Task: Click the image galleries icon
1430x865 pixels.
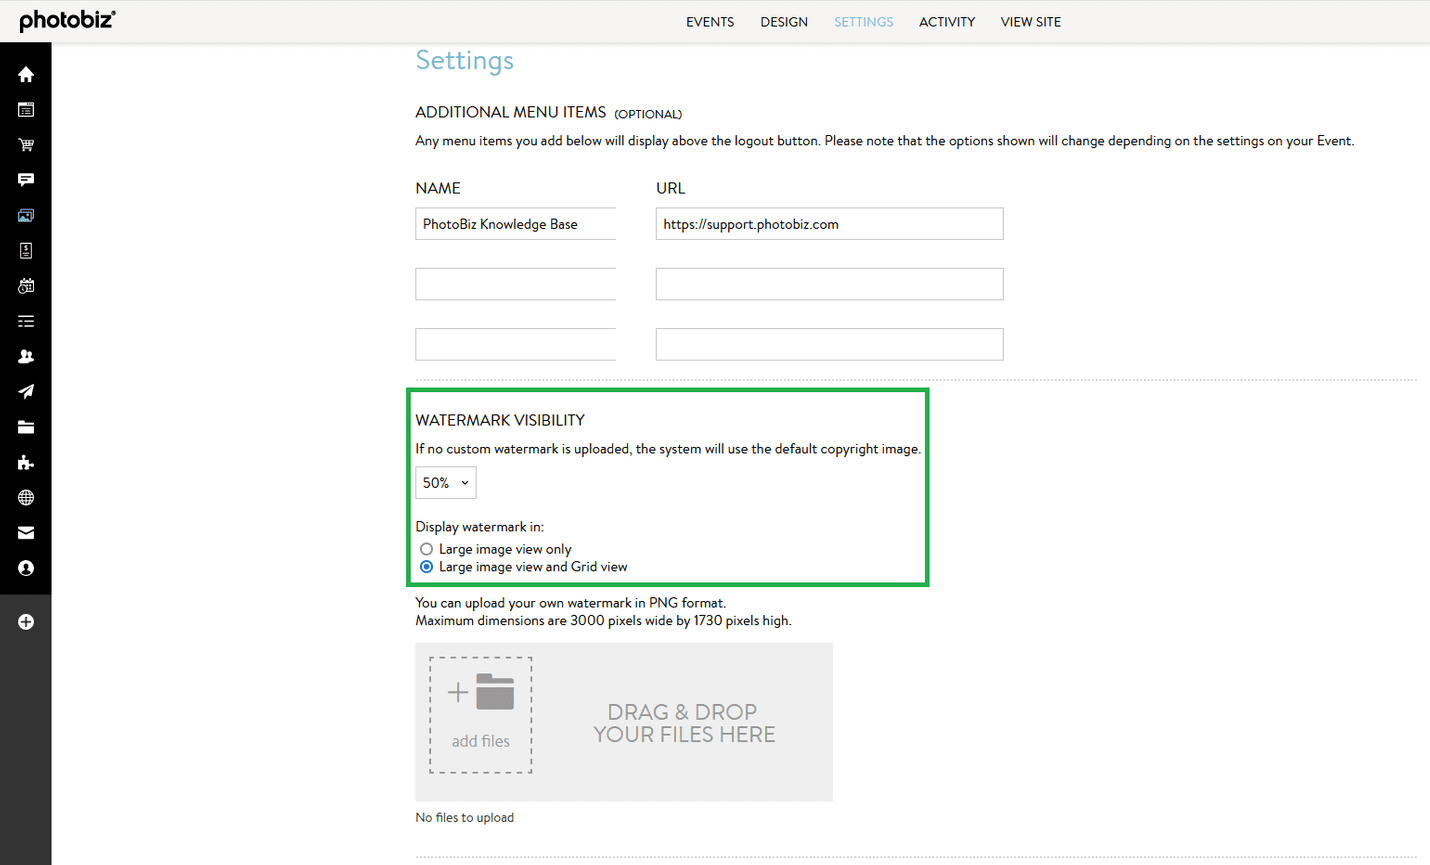Action: click(x=26, y=215)
